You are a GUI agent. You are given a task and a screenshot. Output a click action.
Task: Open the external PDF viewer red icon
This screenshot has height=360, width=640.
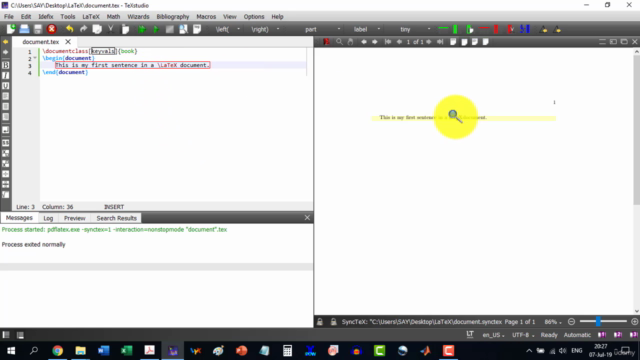(327, 42)
